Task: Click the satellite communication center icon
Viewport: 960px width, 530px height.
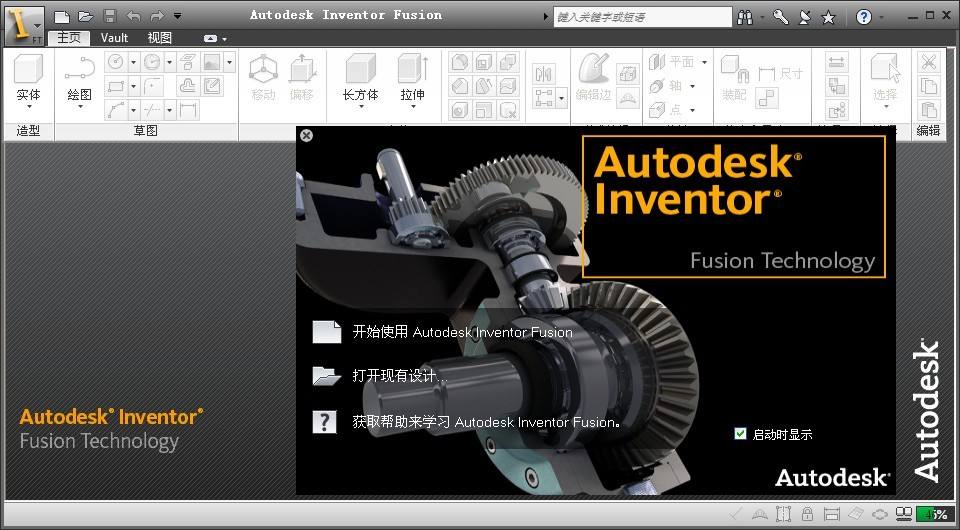Action: tap(804, 17)
